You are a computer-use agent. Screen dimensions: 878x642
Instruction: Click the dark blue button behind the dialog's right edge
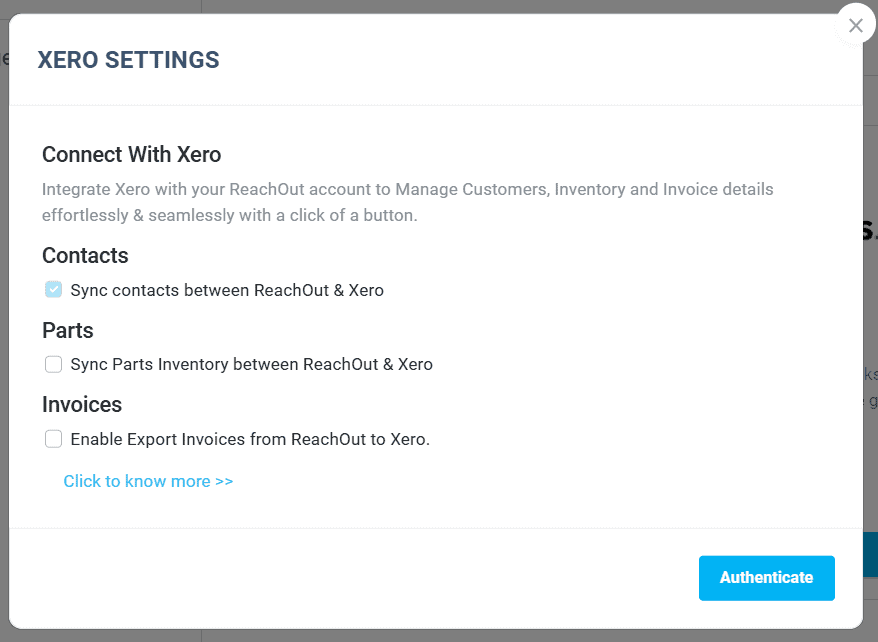click(871, 554)
